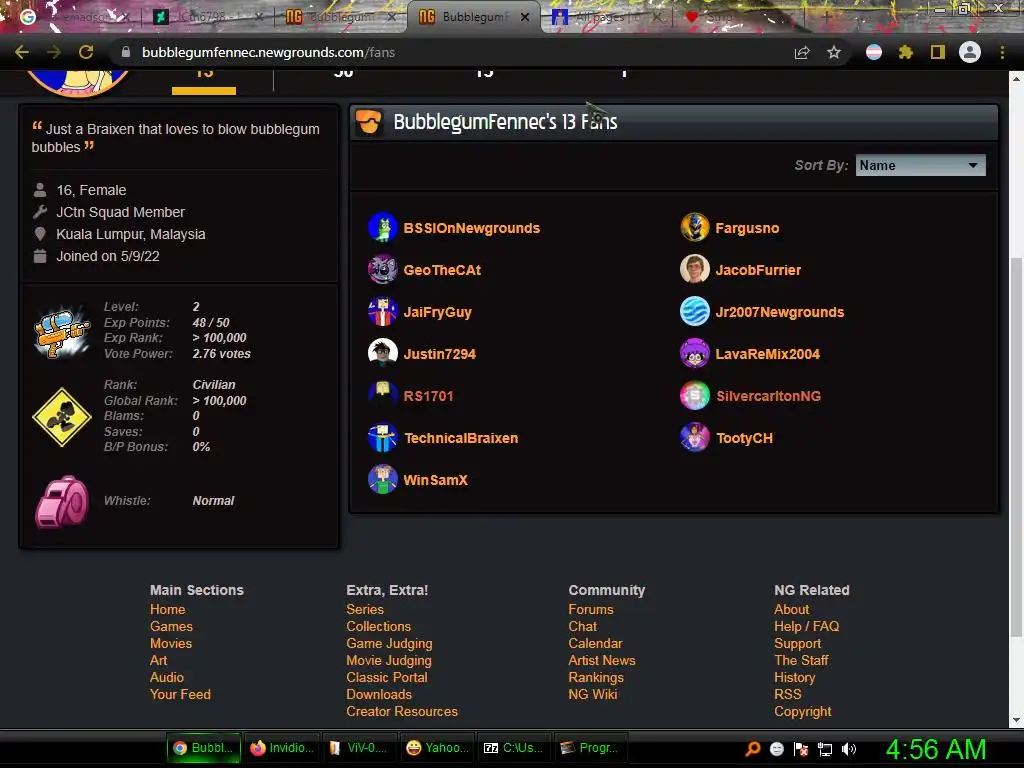Image resolution: width=1024 pixels, height=768 pixels.
Task: Click the striped extension icon beside the star
Action: [x=874, y=52]
